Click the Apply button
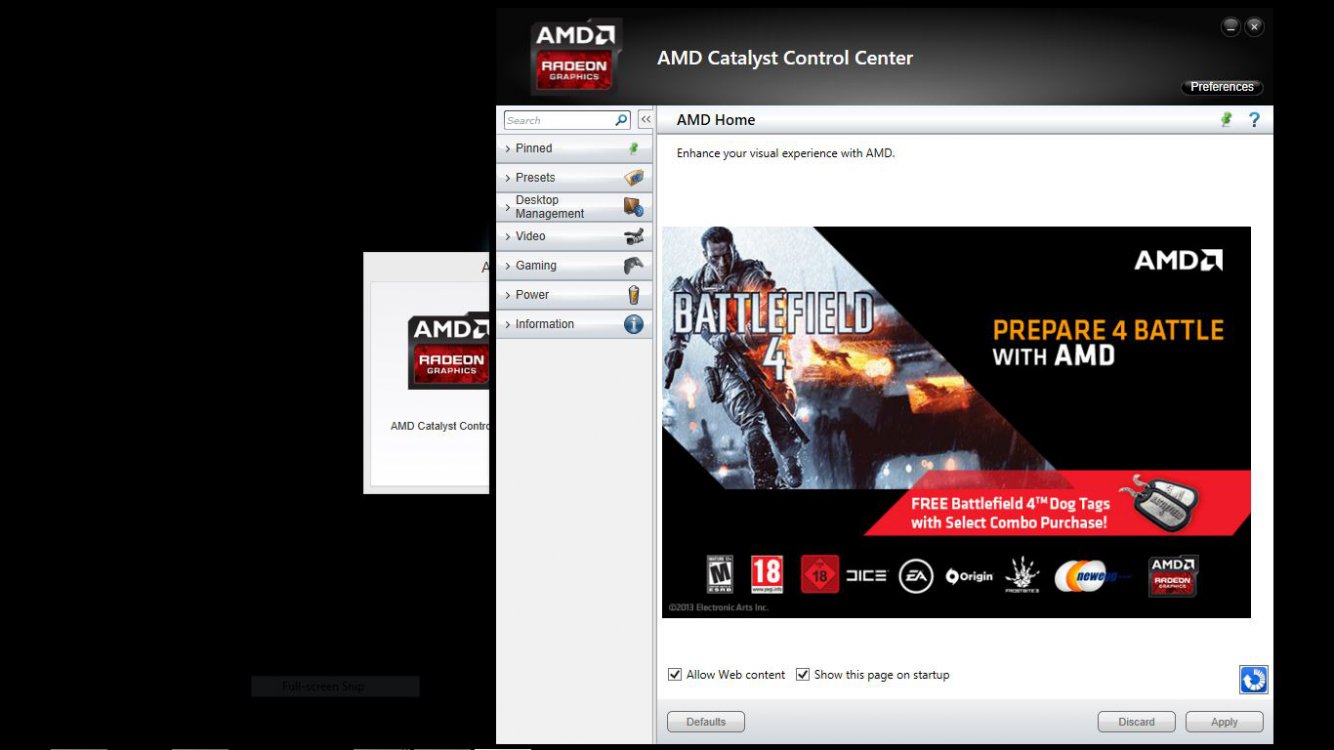 point(1224,722)
